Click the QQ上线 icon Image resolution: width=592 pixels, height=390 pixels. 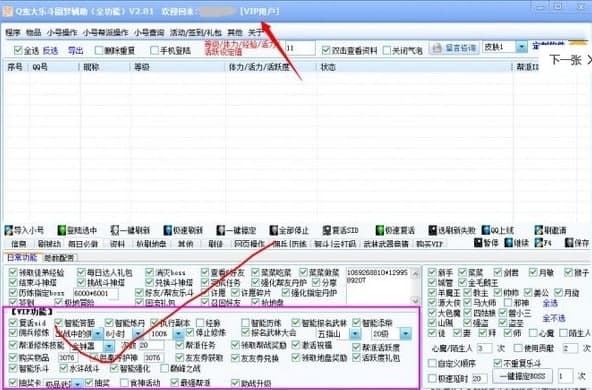tap(486, 230)
